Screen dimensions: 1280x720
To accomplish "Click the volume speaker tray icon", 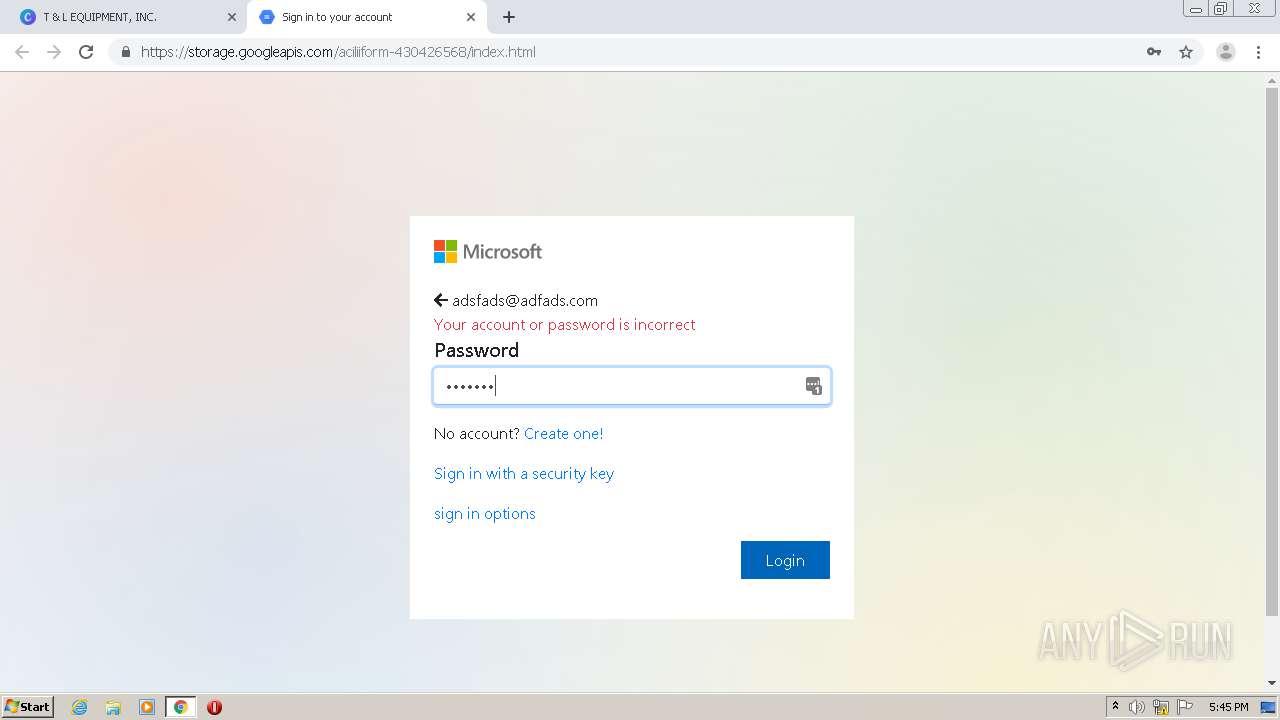I will coord(1137,707).
